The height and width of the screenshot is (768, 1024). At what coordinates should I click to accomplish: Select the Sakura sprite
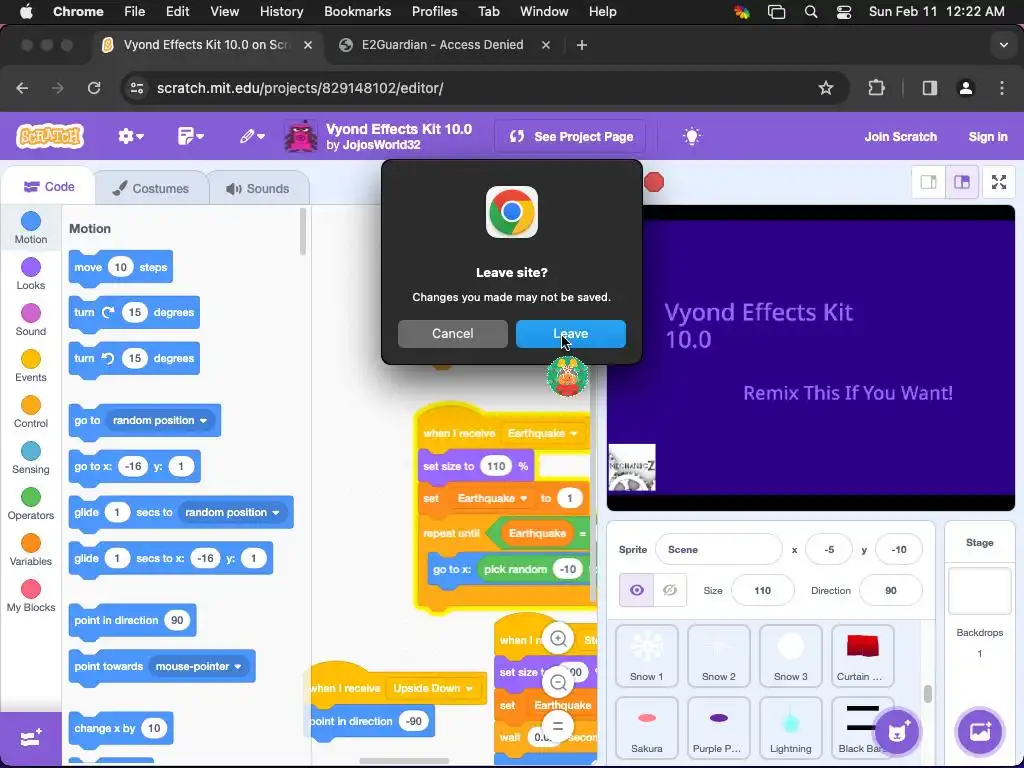647,728
